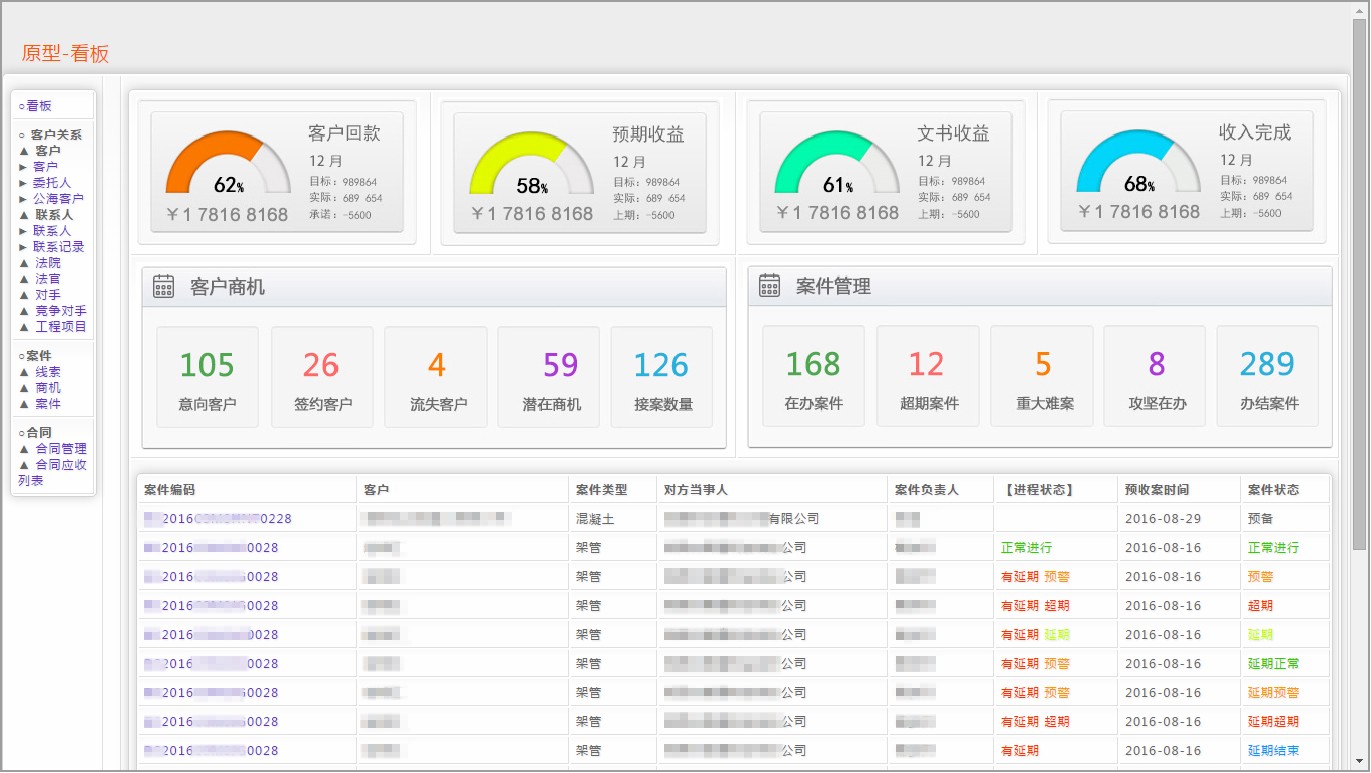Image resolution: width=1371 pixels, height=773 pixels.
Task: Open 看板 in the sidebar
Action: [39, 106]
